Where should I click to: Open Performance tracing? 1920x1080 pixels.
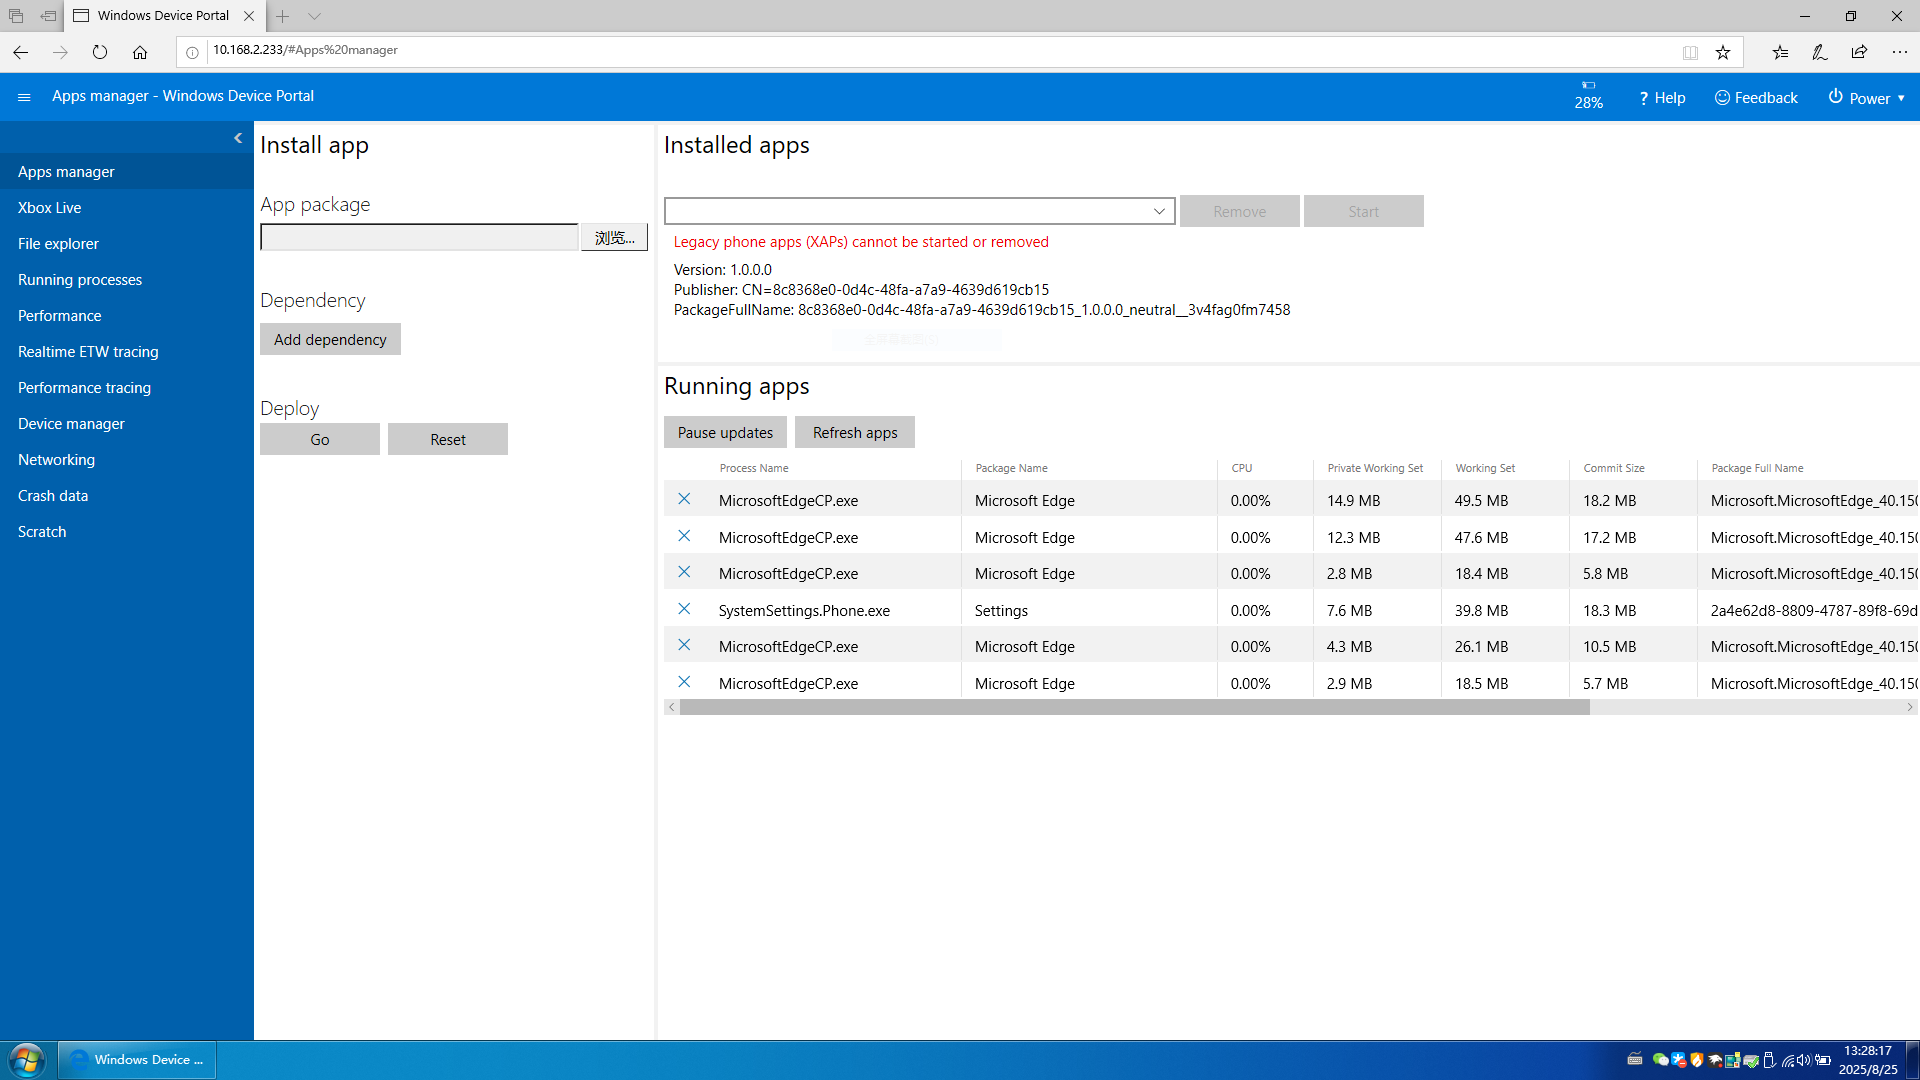point(127,388)
